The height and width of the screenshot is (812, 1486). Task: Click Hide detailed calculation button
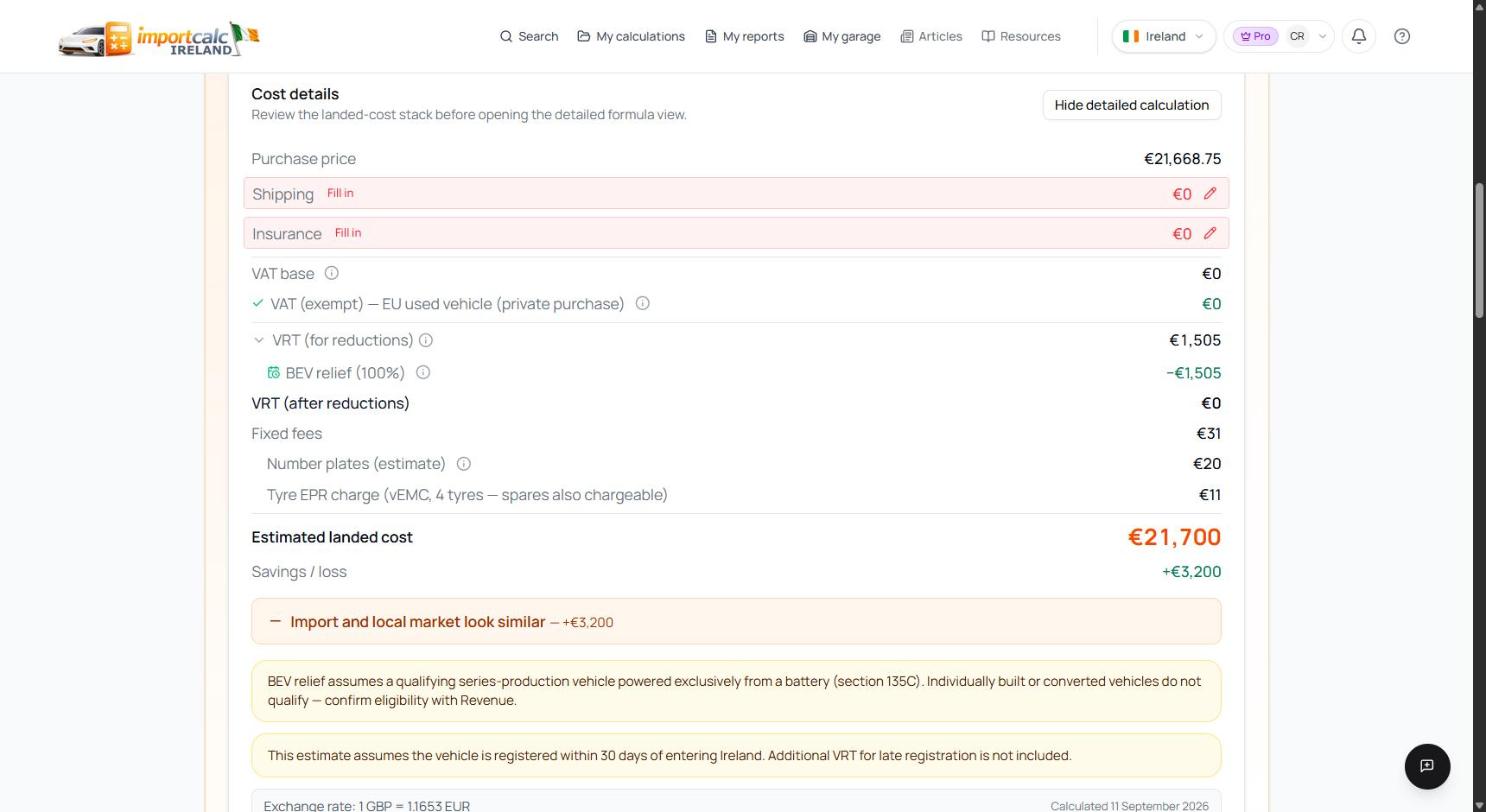pos(1132,105)
